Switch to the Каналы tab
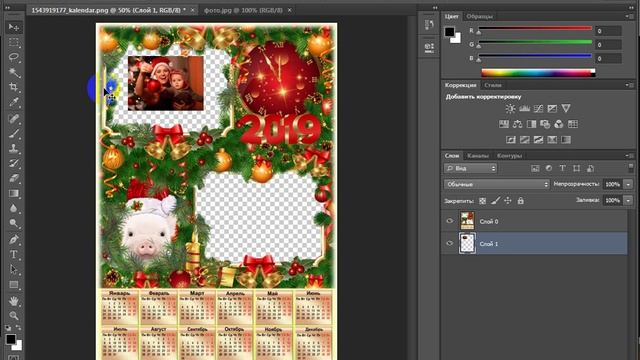The width and height of the screenshot is (640, 360). (x=478, y=156)
